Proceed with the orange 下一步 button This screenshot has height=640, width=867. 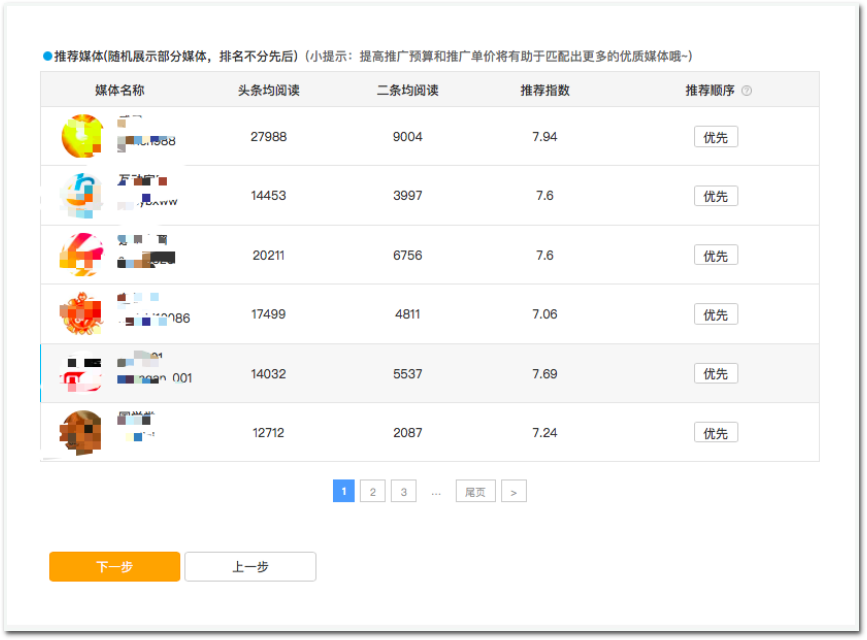[x=114, y=567]
